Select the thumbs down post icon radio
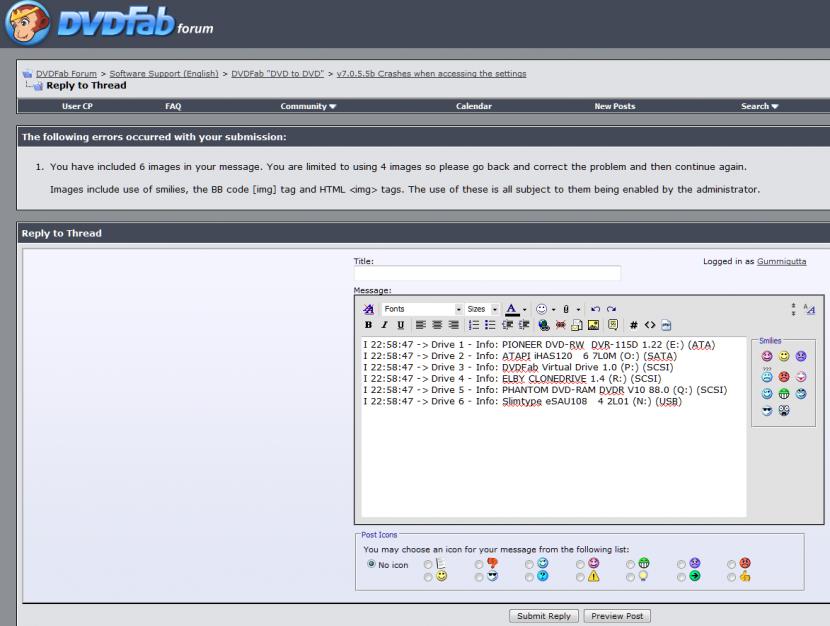830x626 pixels. [x=479, y=565]
